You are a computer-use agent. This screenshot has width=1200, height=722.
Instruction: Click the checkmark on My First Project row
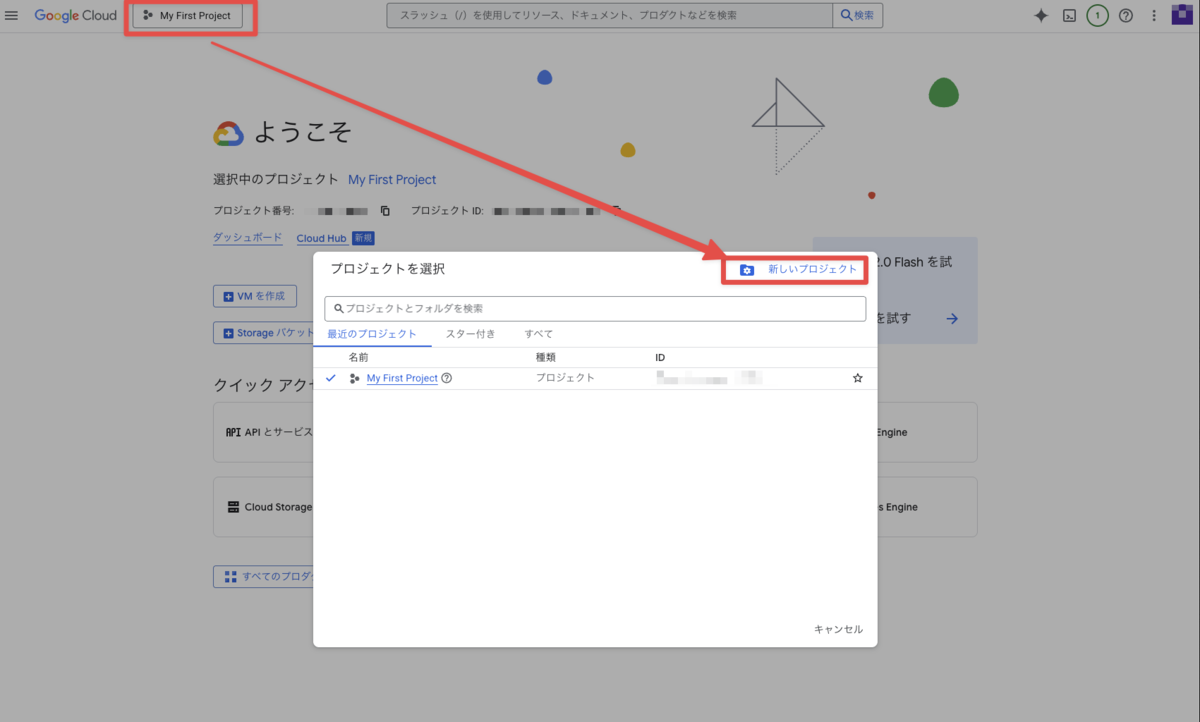(331, 378)
